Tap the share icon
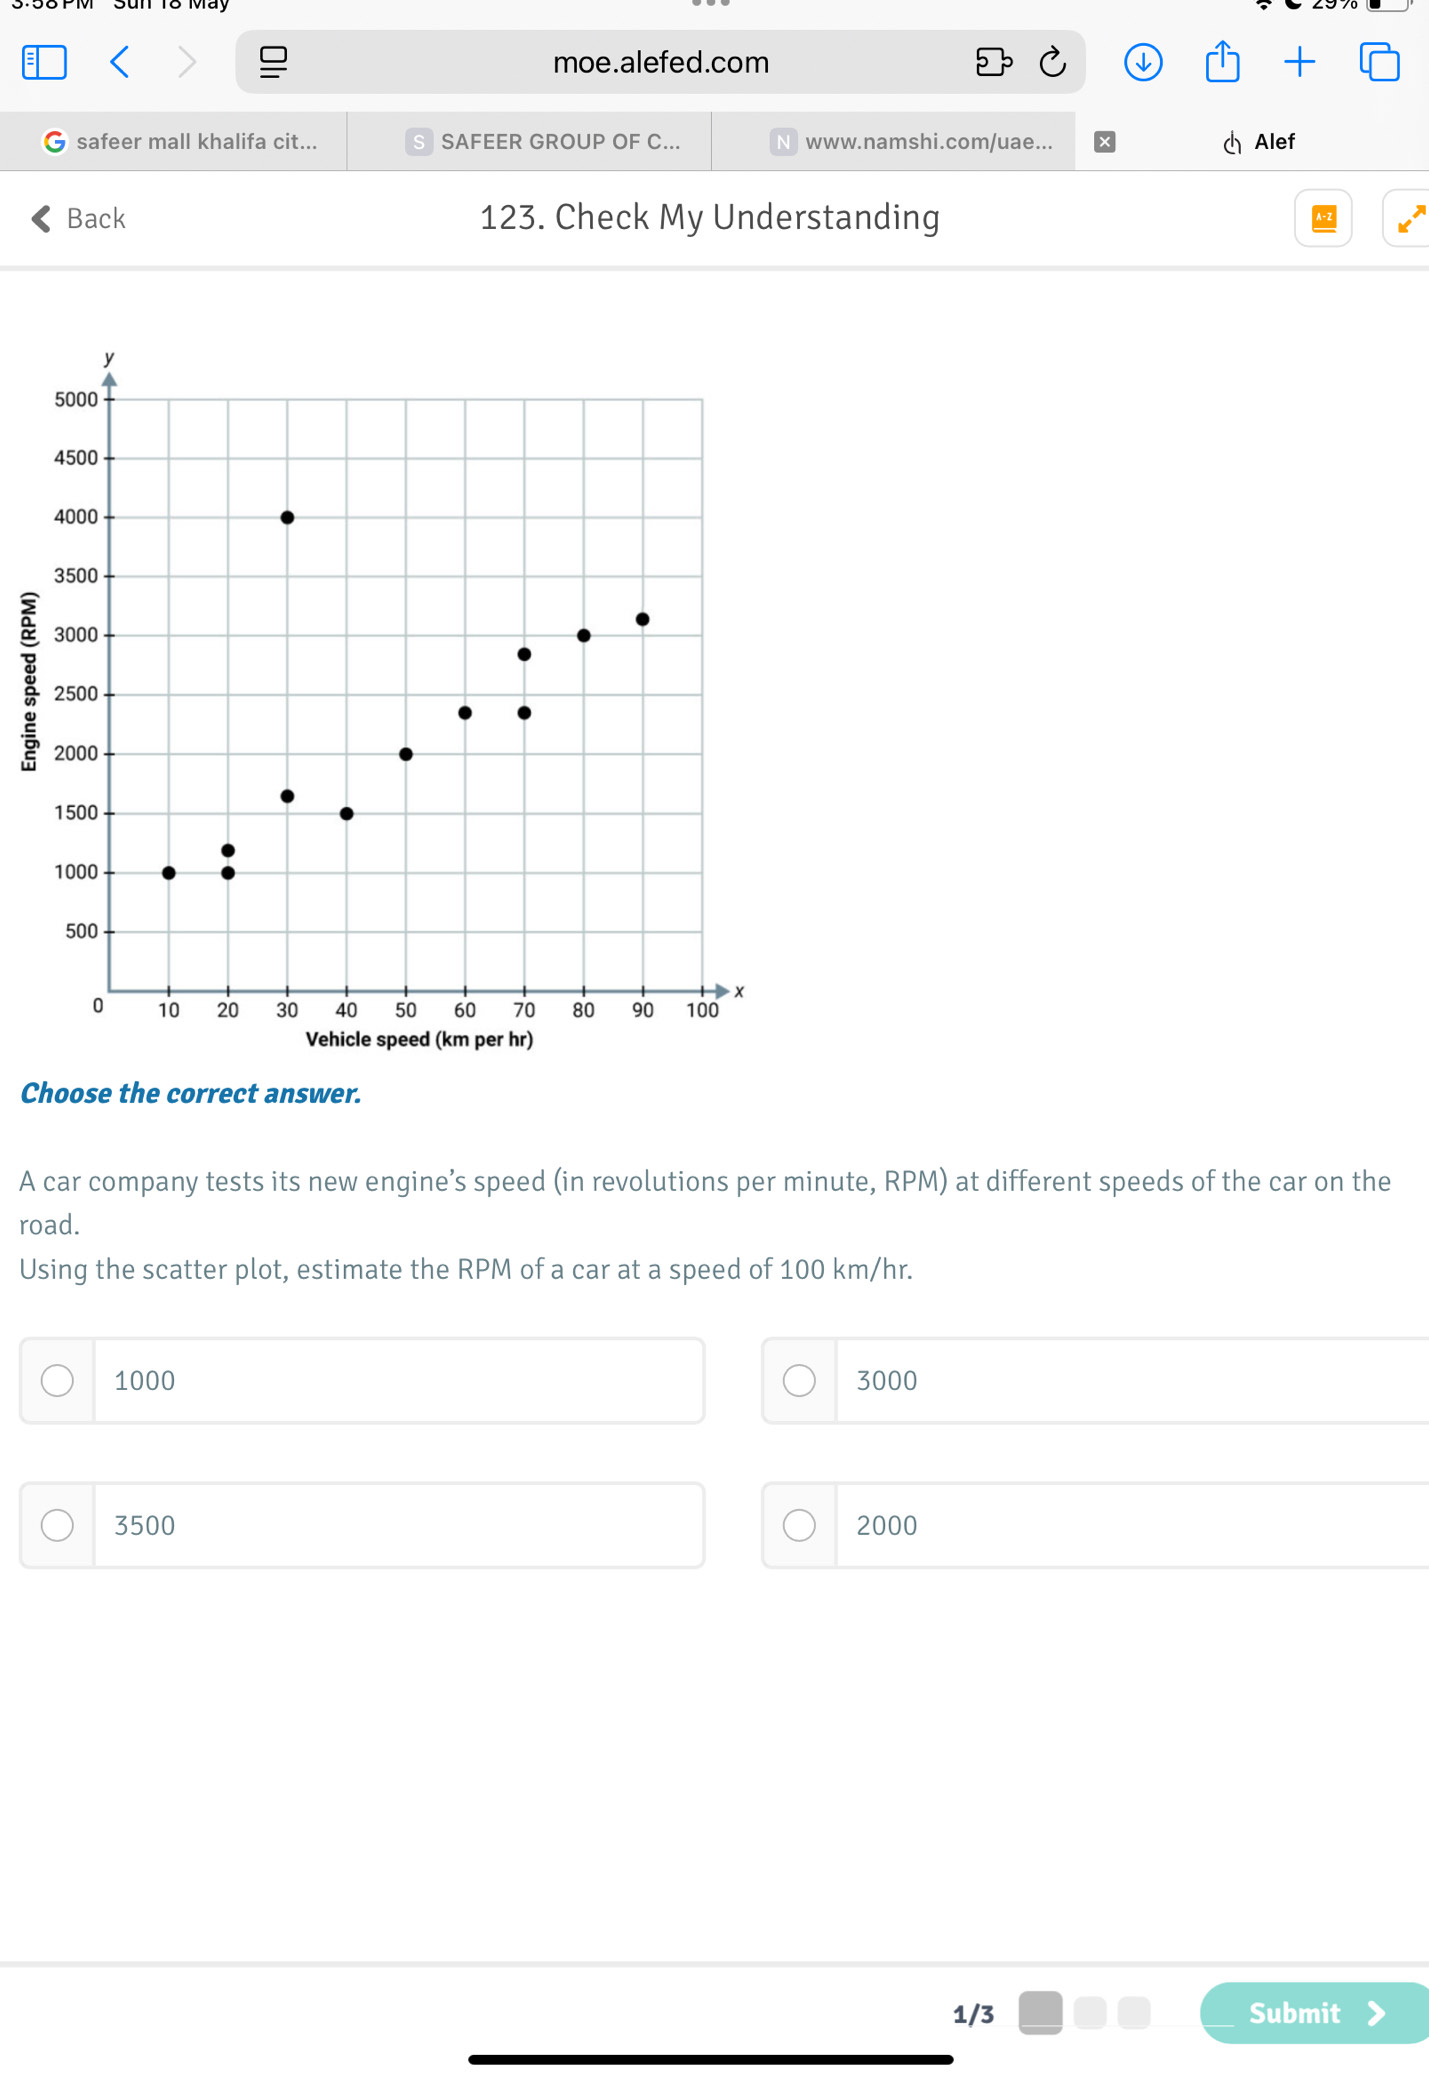 pyautogui.click(x=1222, y=61)
